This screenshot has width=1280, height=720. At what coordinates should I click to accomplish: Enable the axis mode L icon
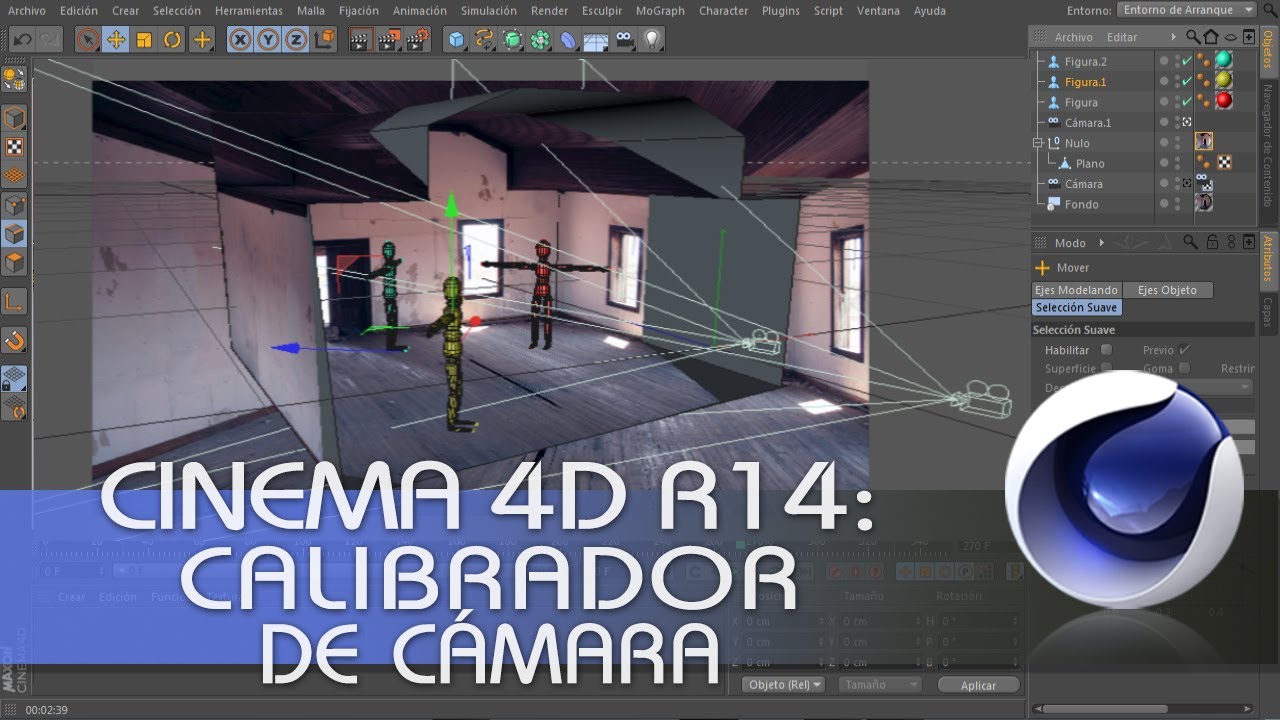point(14,302)
